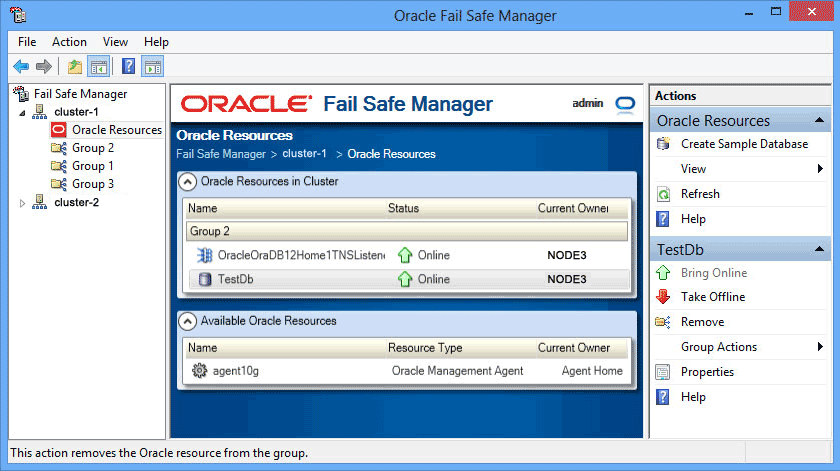
Task: Click Create Sample Database action
Action: pyautogui.click(x=744, y=144)
